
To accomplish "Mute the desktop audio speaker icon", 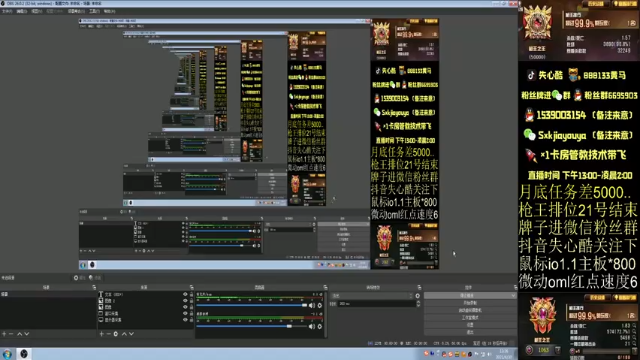I will pyautogui.click(x=312, y=305).
